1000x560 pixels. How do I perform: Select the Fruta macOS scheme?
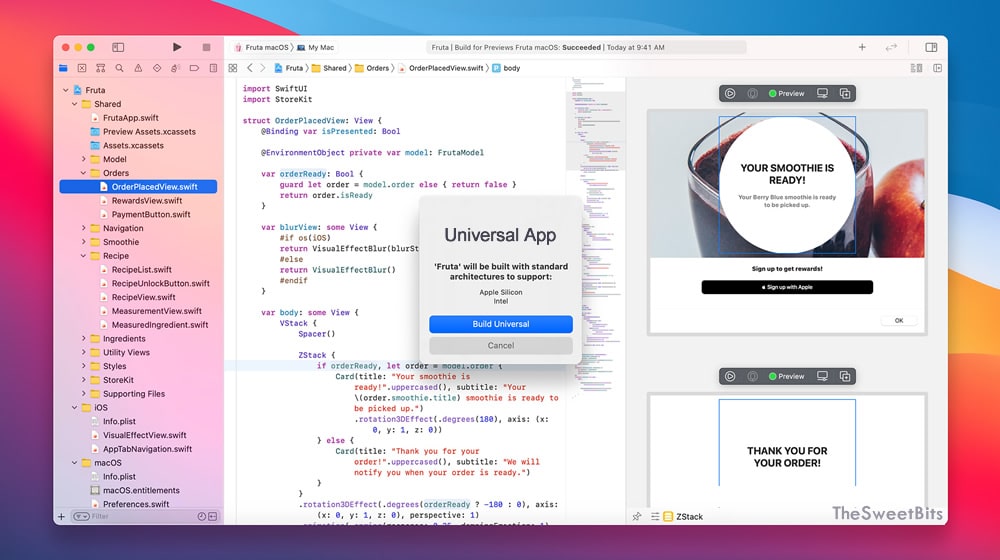click(x=261, y=47)
